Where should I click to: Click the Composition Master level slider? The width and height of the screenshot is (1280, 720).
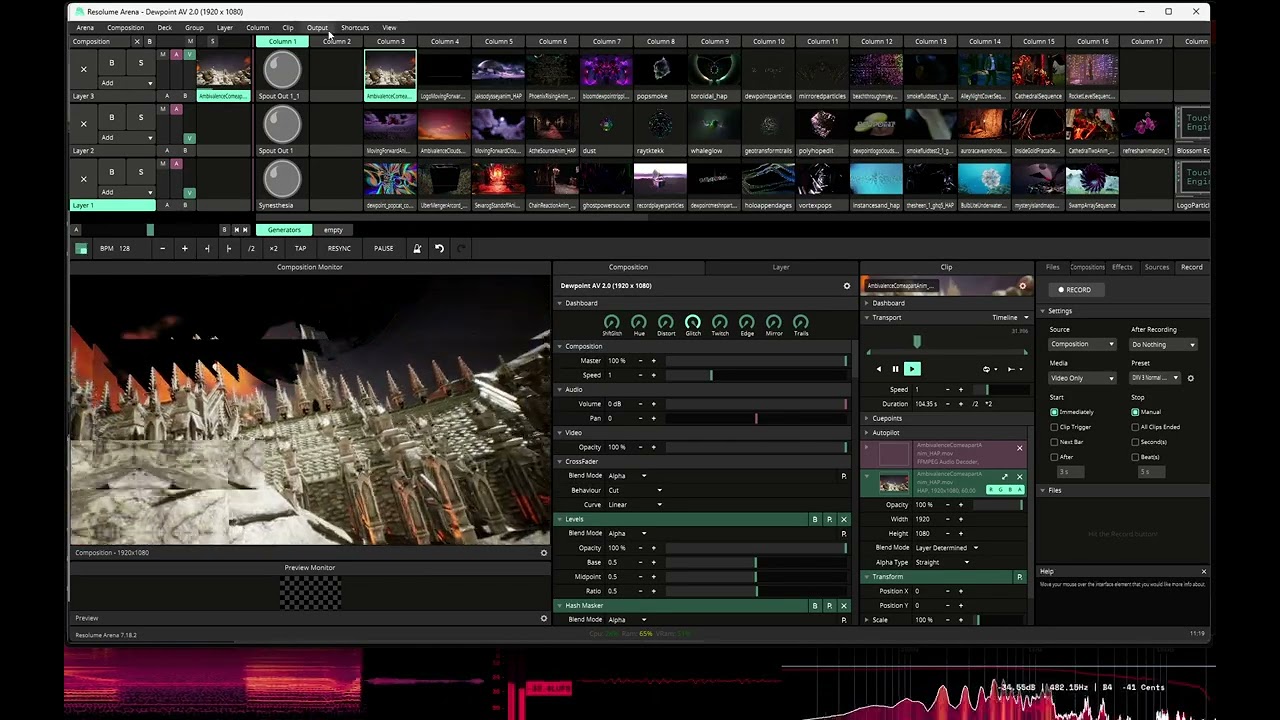(755, 361)
